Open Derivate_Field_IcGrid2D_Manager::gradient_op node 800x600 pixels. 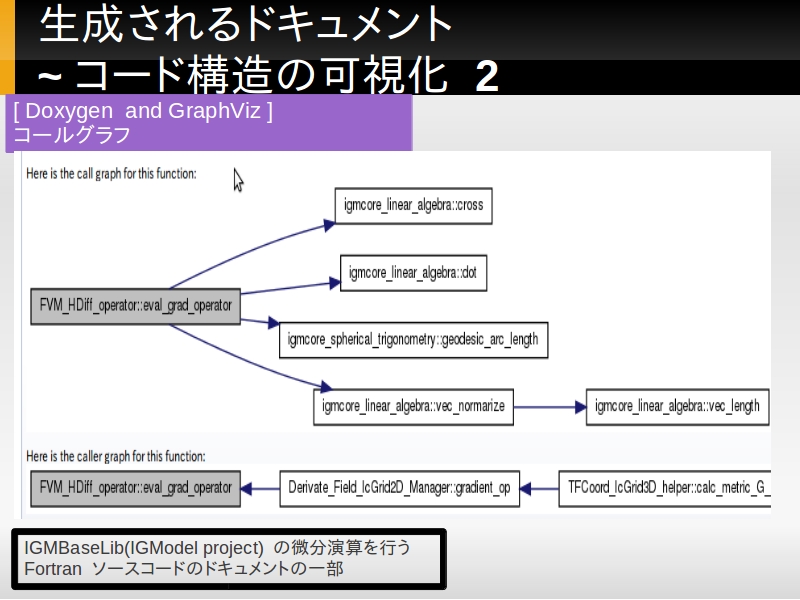(399, 488)
